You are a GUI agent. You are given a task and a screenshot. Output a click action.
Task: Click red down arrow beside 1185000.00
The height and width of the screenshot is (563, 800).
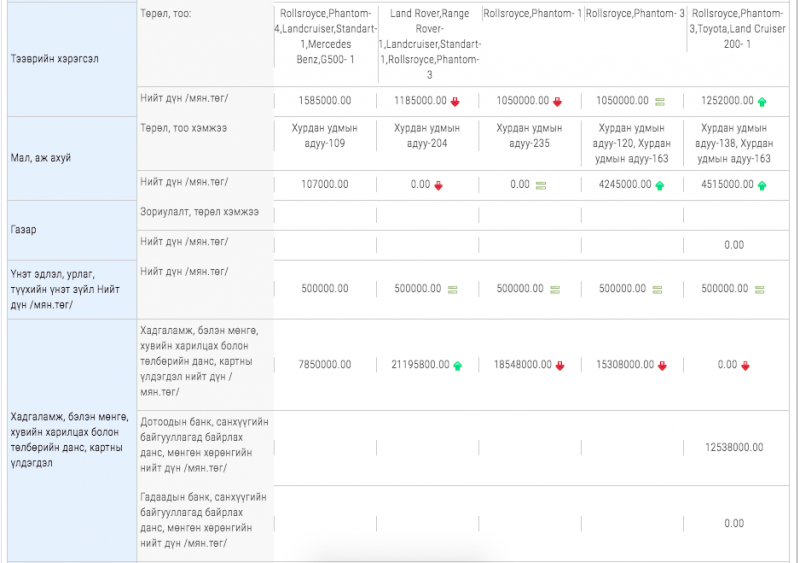click(x=455, y=101)
